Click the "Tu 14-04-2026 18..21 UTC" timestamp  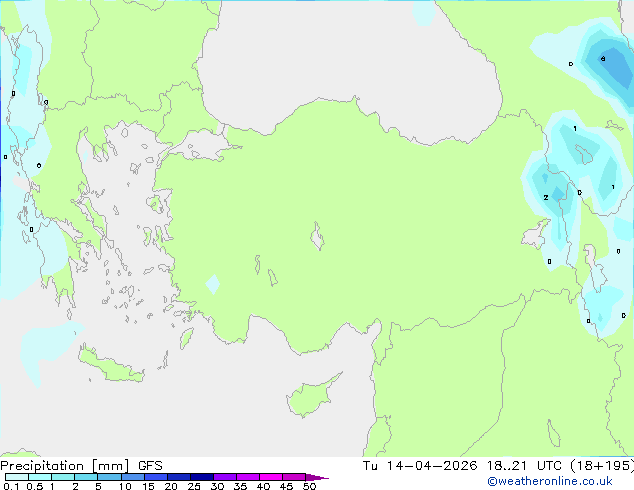point(462,466)
